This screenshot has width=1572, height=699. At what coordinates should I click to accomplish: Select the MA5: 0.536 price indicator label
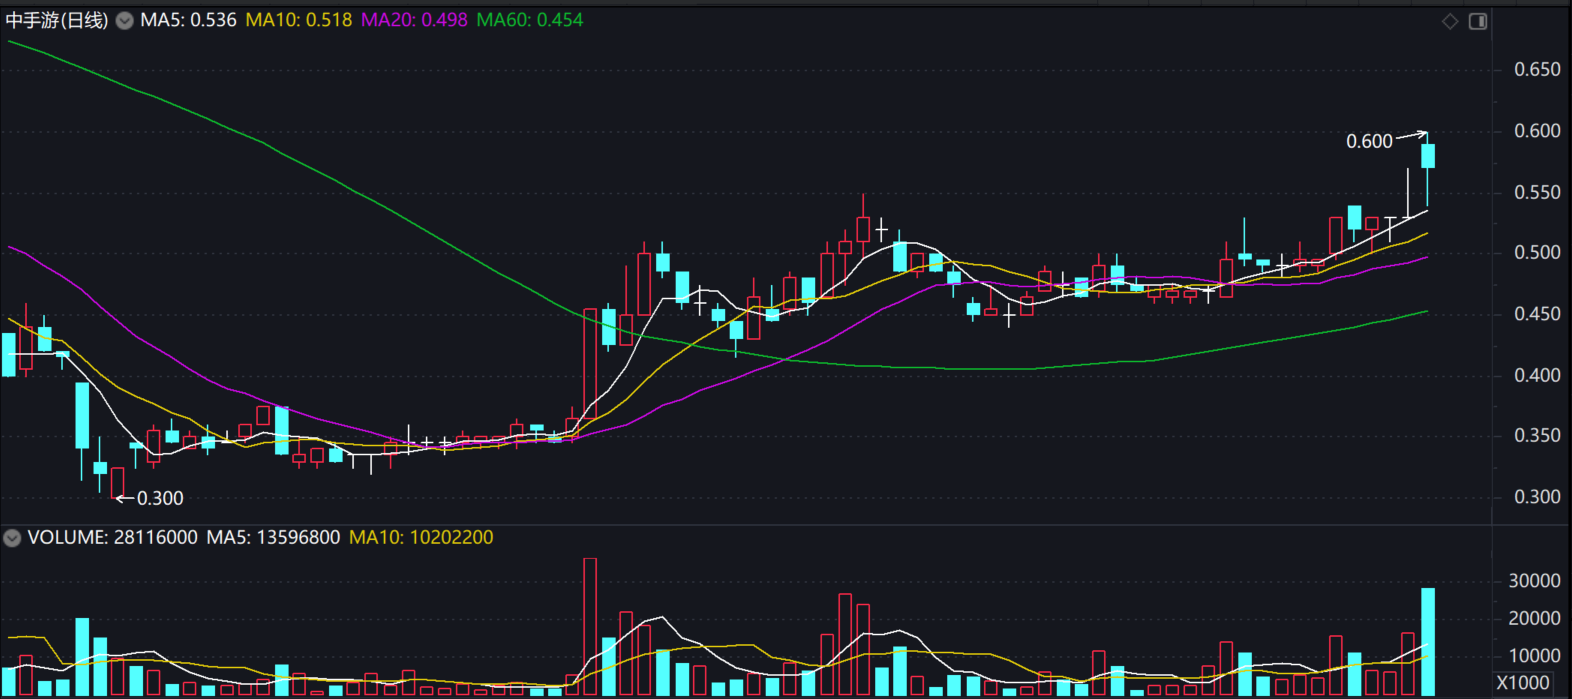(188, 20)
